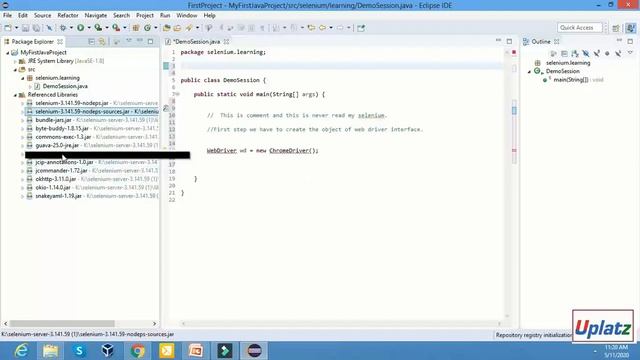
Task: Click the Open Type folder icon
Action: (x=167, y=28)
